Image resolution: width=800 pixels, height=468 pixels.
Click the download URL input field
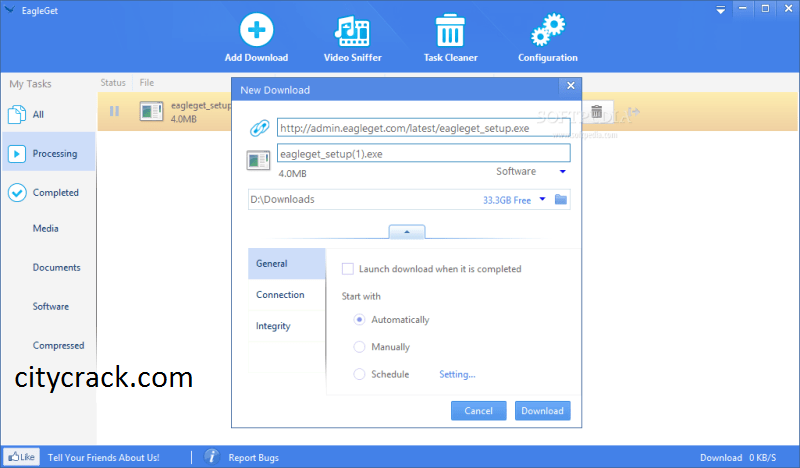click(x=423, y=128)
